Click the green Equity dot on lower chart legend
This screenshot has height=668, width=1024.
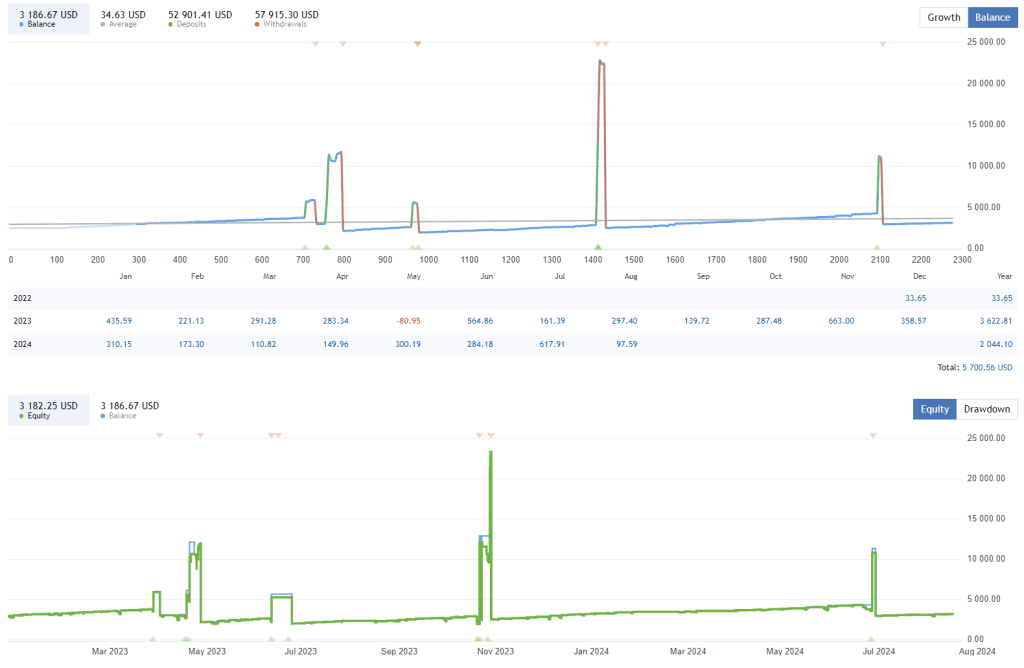click(x=21, y=416)
